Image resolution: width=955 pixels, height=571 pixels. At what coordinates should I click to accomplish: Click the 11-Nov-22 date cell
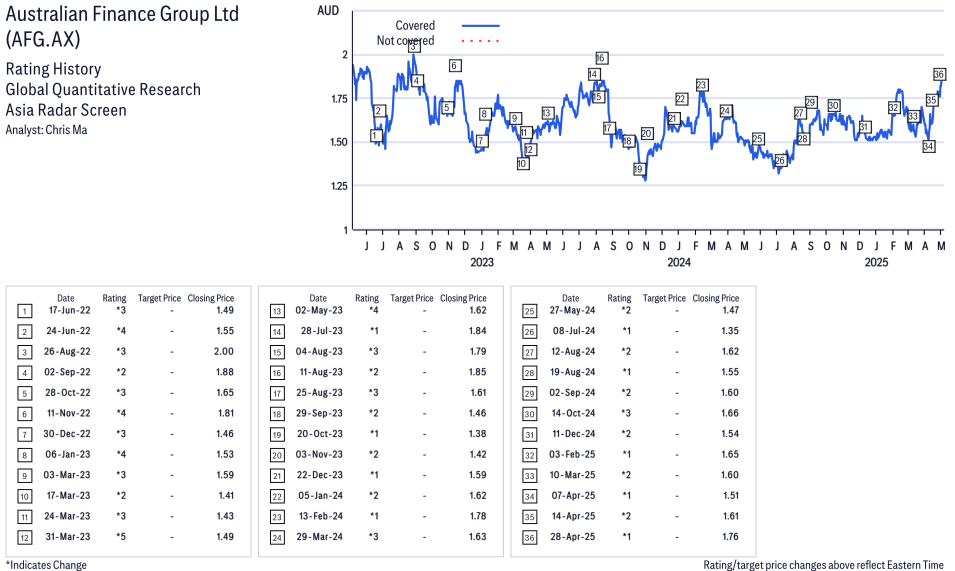point(69,413)
